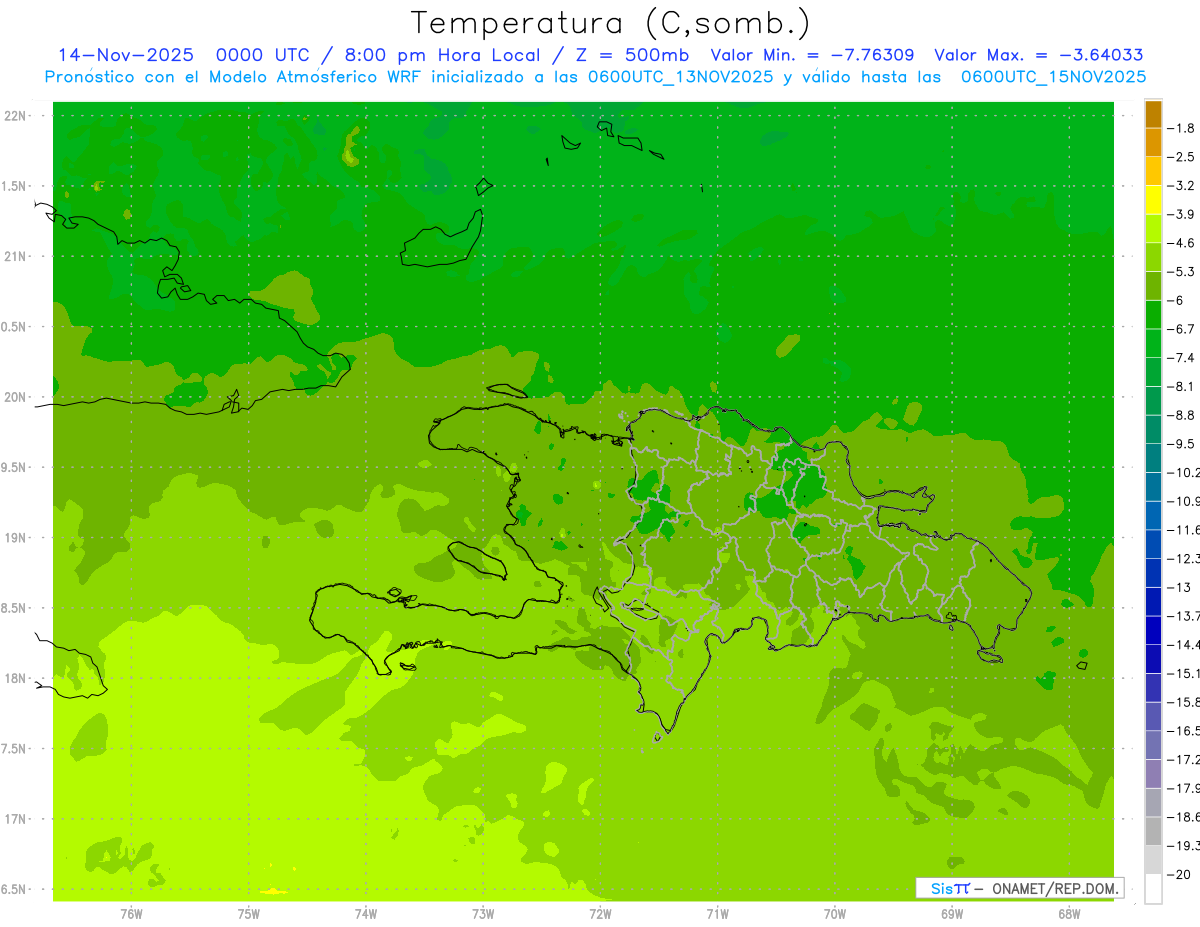Click the "0000 UTC" time label
This screenshot has width=1200, height=927.
pyautogui.click(x=266, y=56)
